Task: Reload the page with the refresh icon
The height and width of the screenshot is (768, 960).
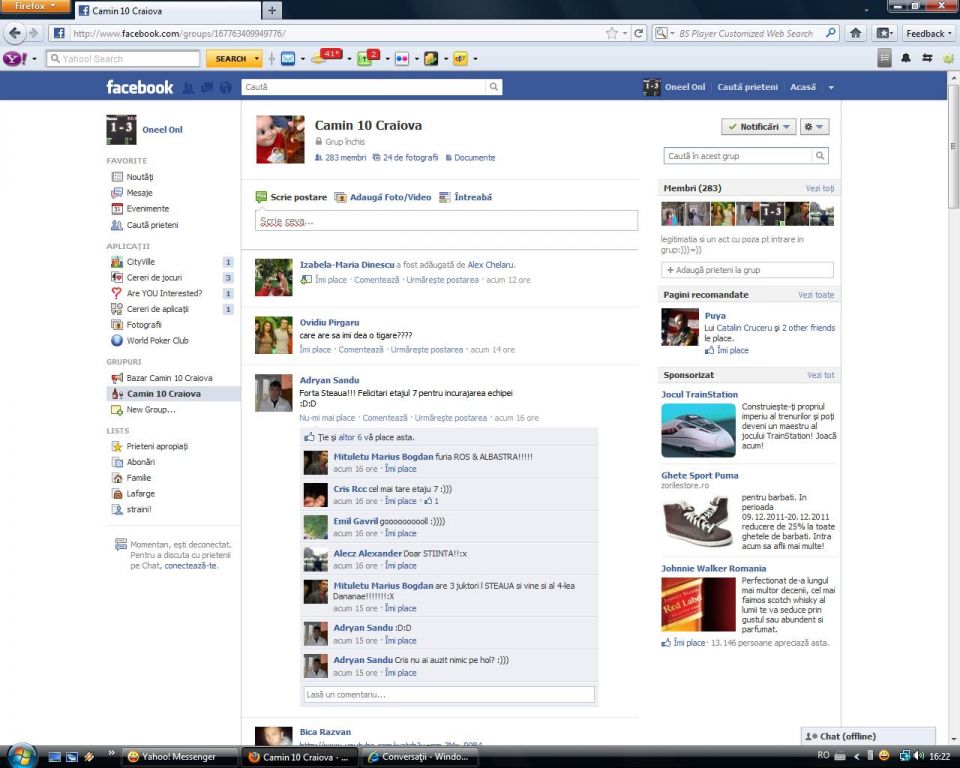Action: pos(639,33)
